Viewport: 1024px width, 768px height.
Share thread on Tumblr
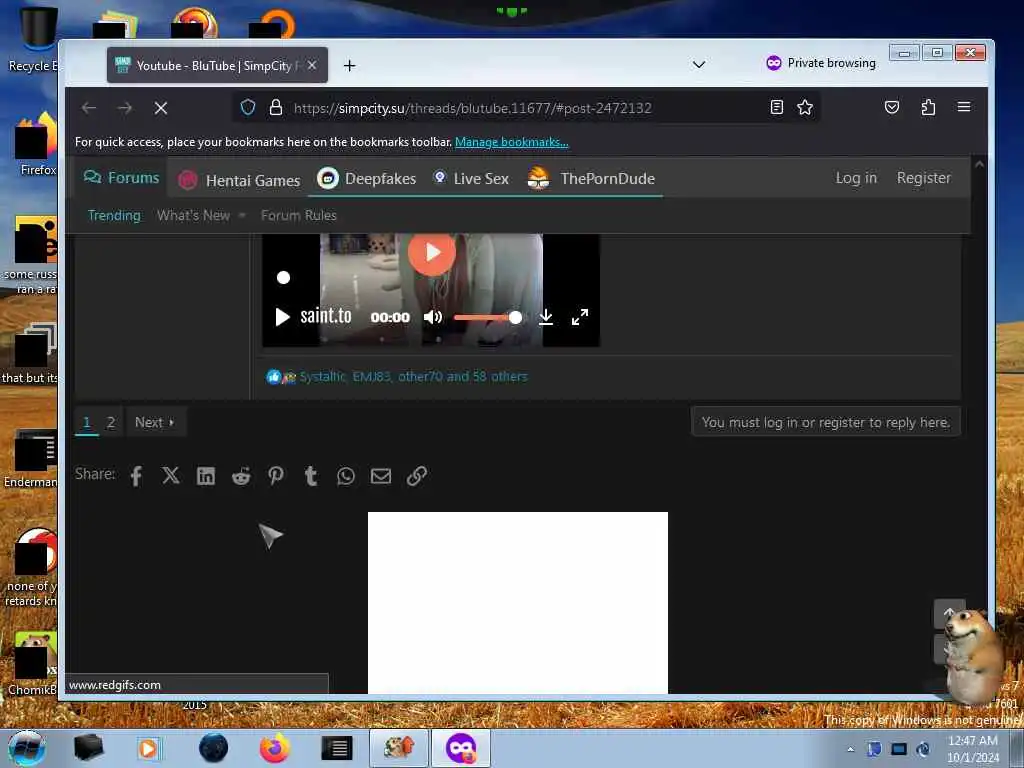pos(311,476)
